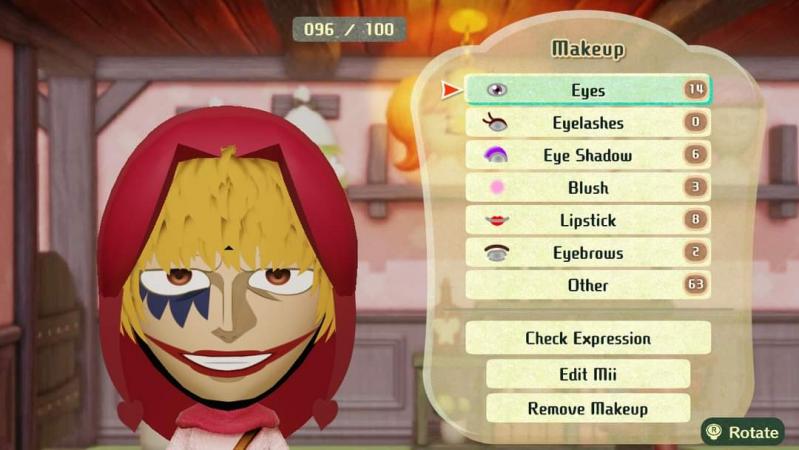Click the Eyes count badge 14

click(x=696, y=90)
